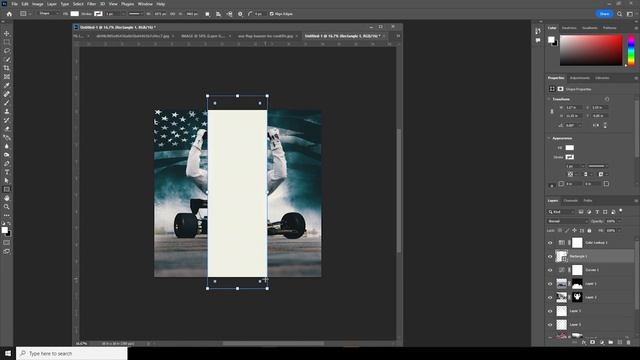Toggle type layer filter icon
The height and width of the screenshot is (360, 640).
point(597,212)
